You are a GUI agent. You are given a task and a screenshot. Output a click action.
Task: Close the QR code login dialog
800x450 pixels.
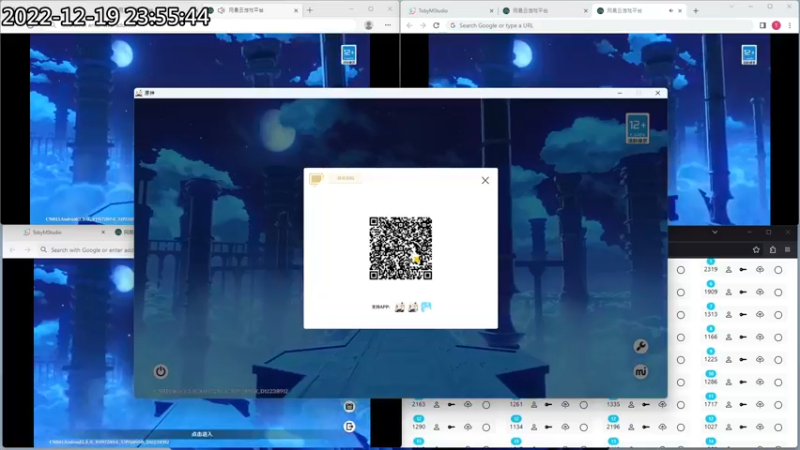[x=485, y=181]
